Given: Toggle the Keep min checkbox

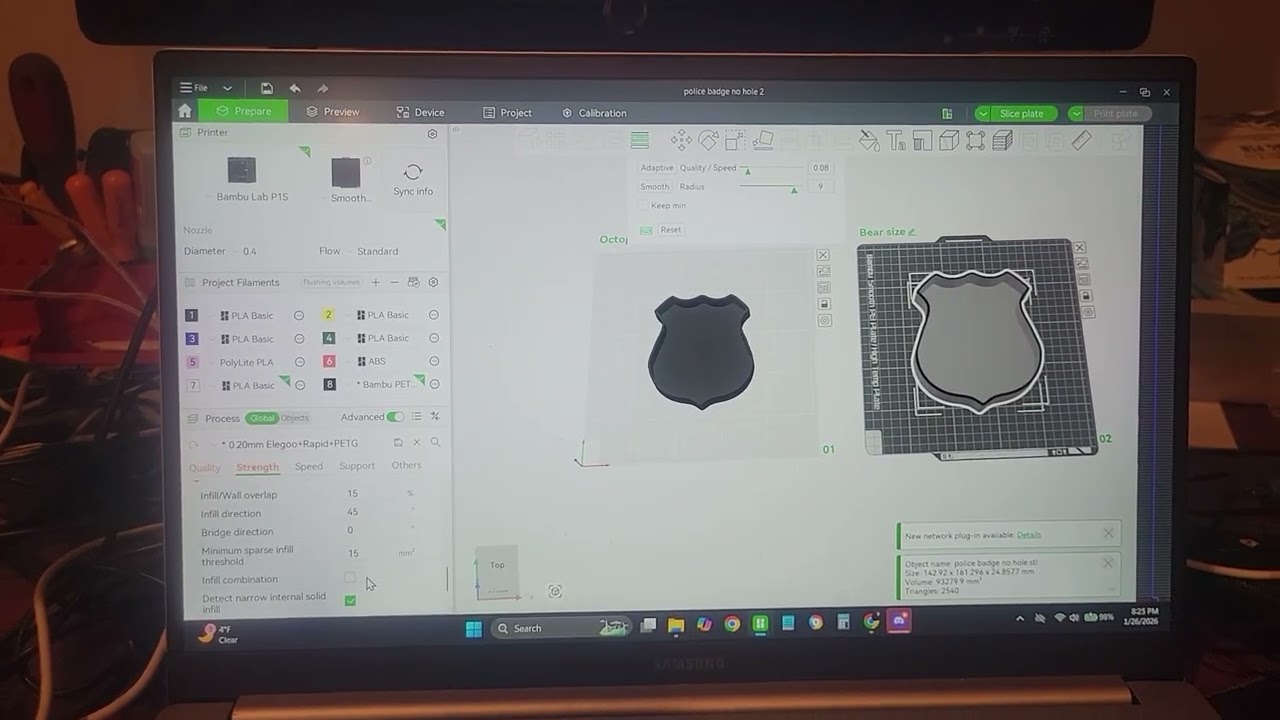Looking at the screenshot, I should (x=644, y=205).
